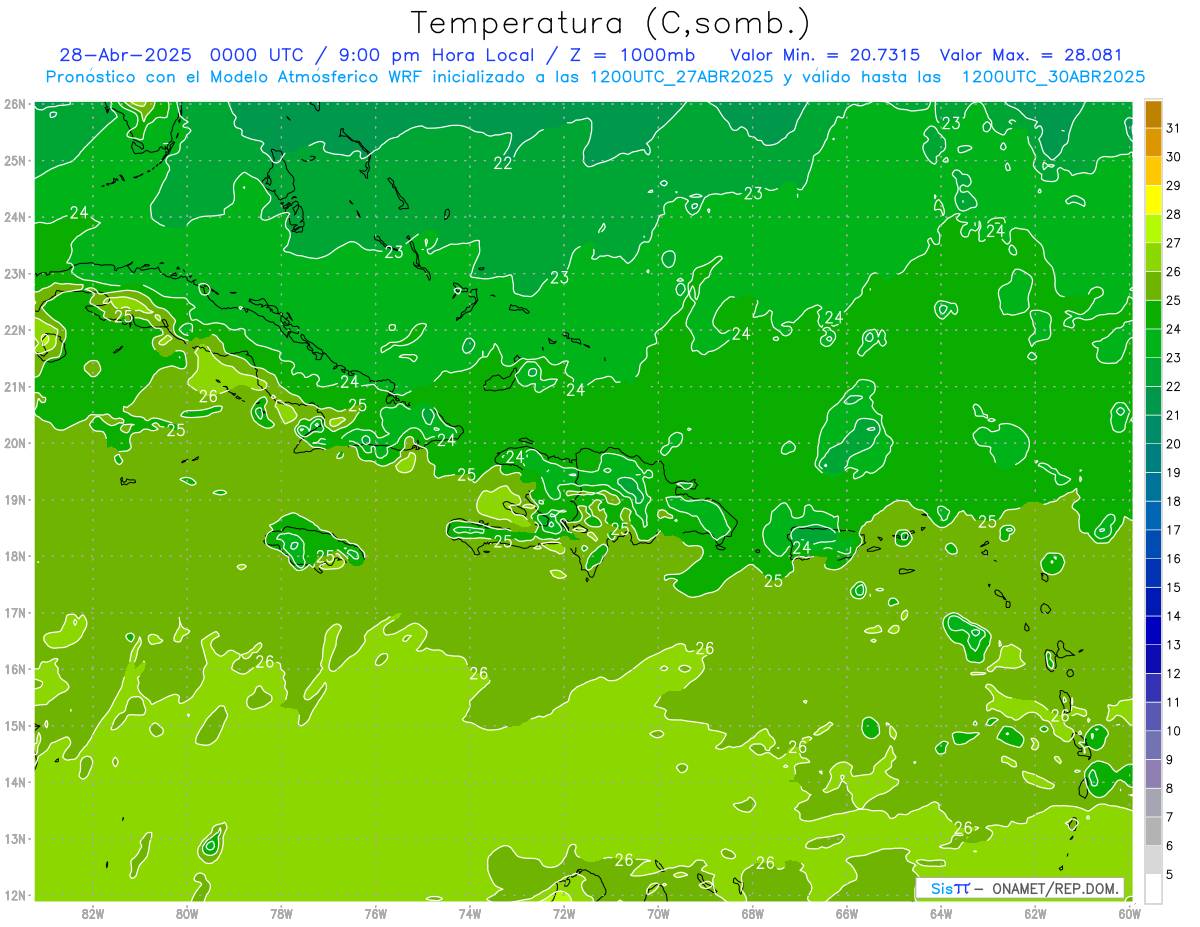Click the '22' contour label on the map
Image resolution: width=1200 pixels, height=927 pixels.
(x=503, y=163)
